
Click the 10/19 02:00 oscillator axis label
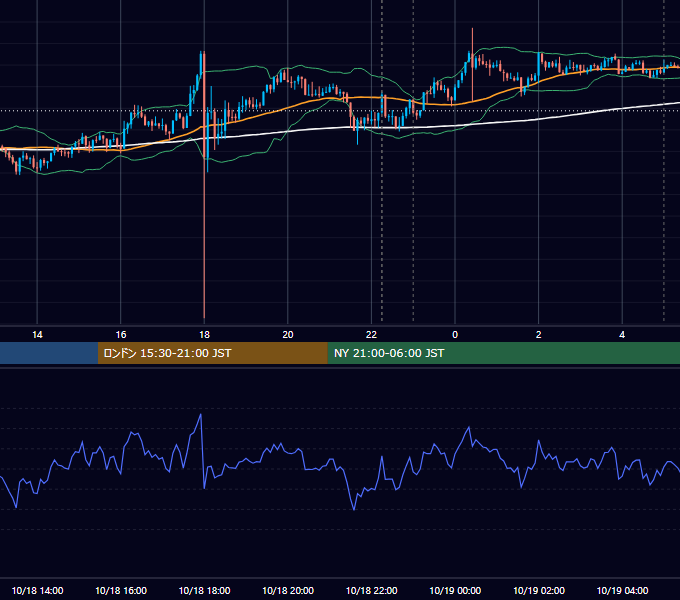[539, 590]
